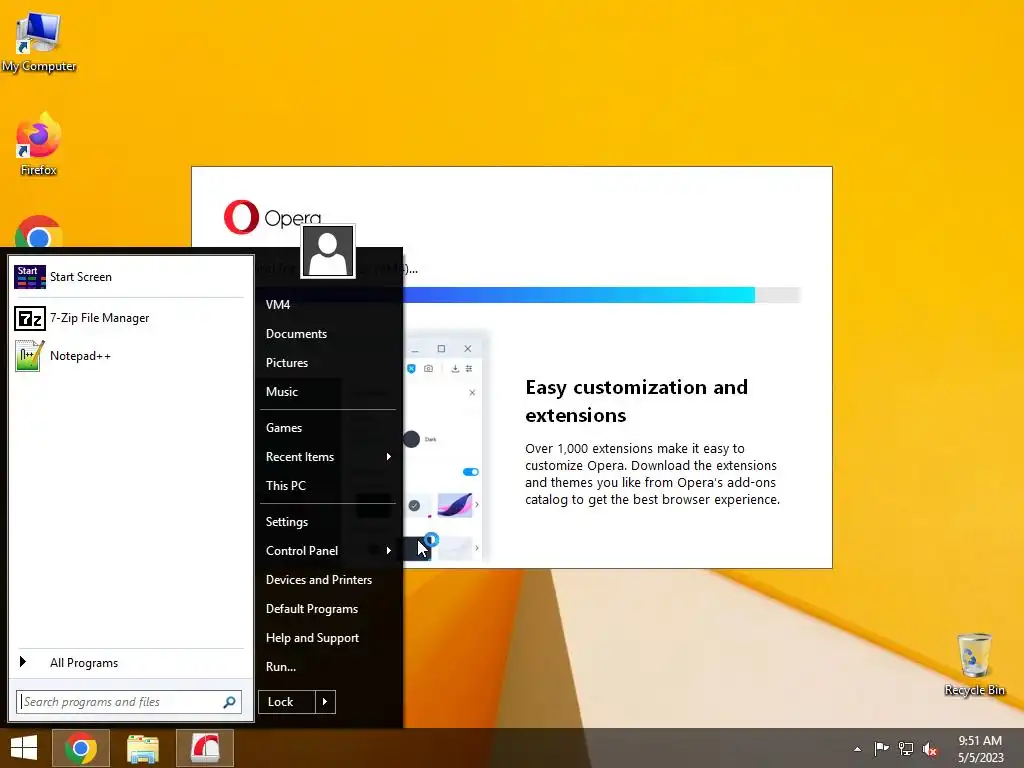Viewport: 1024px width, 768px height.
Task: Click the network tray icon
Action: click(x=906, y=748)
